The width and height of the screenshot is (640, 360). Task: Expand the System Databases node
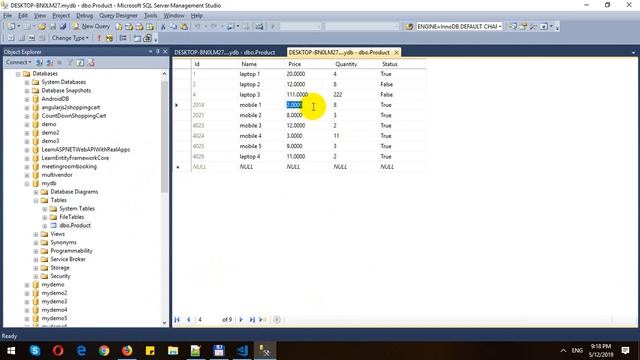point(27,82)
